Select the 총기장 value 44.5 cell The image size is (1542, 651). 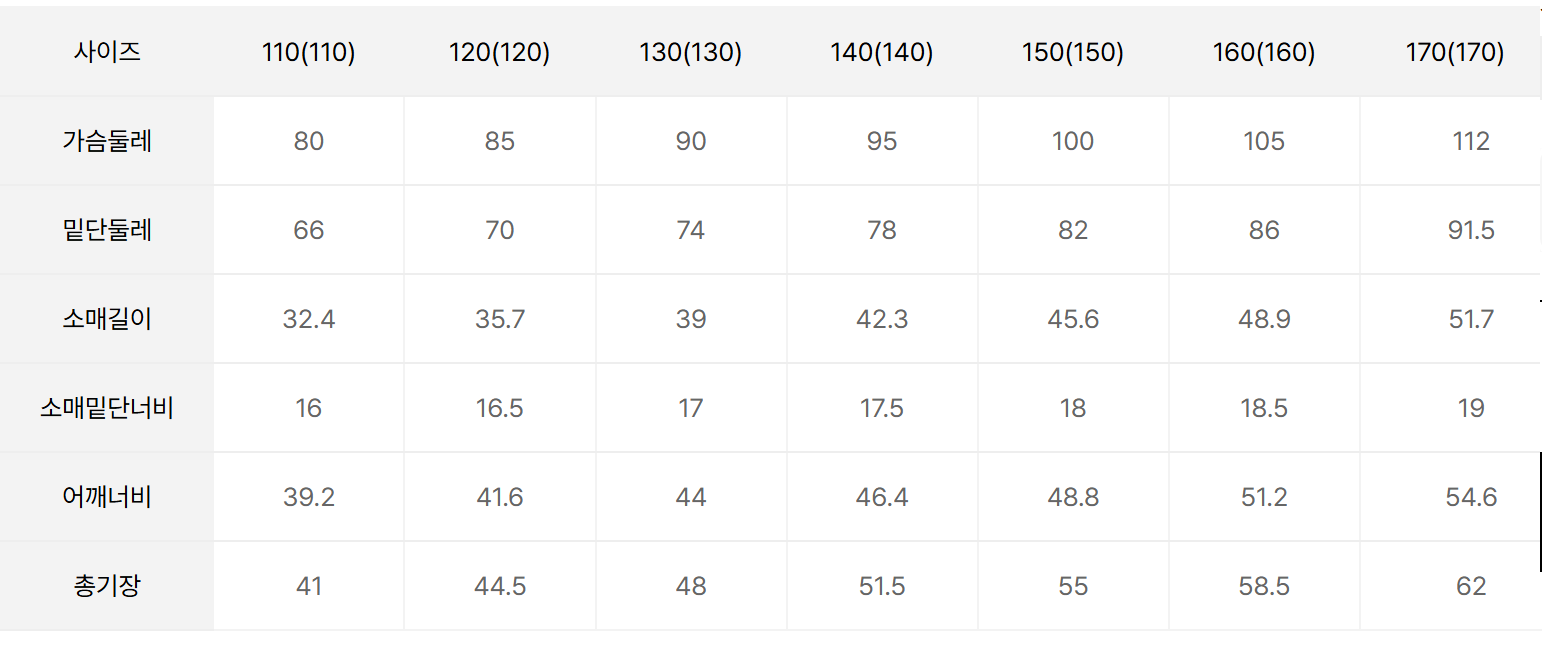(x=500, y=586)
